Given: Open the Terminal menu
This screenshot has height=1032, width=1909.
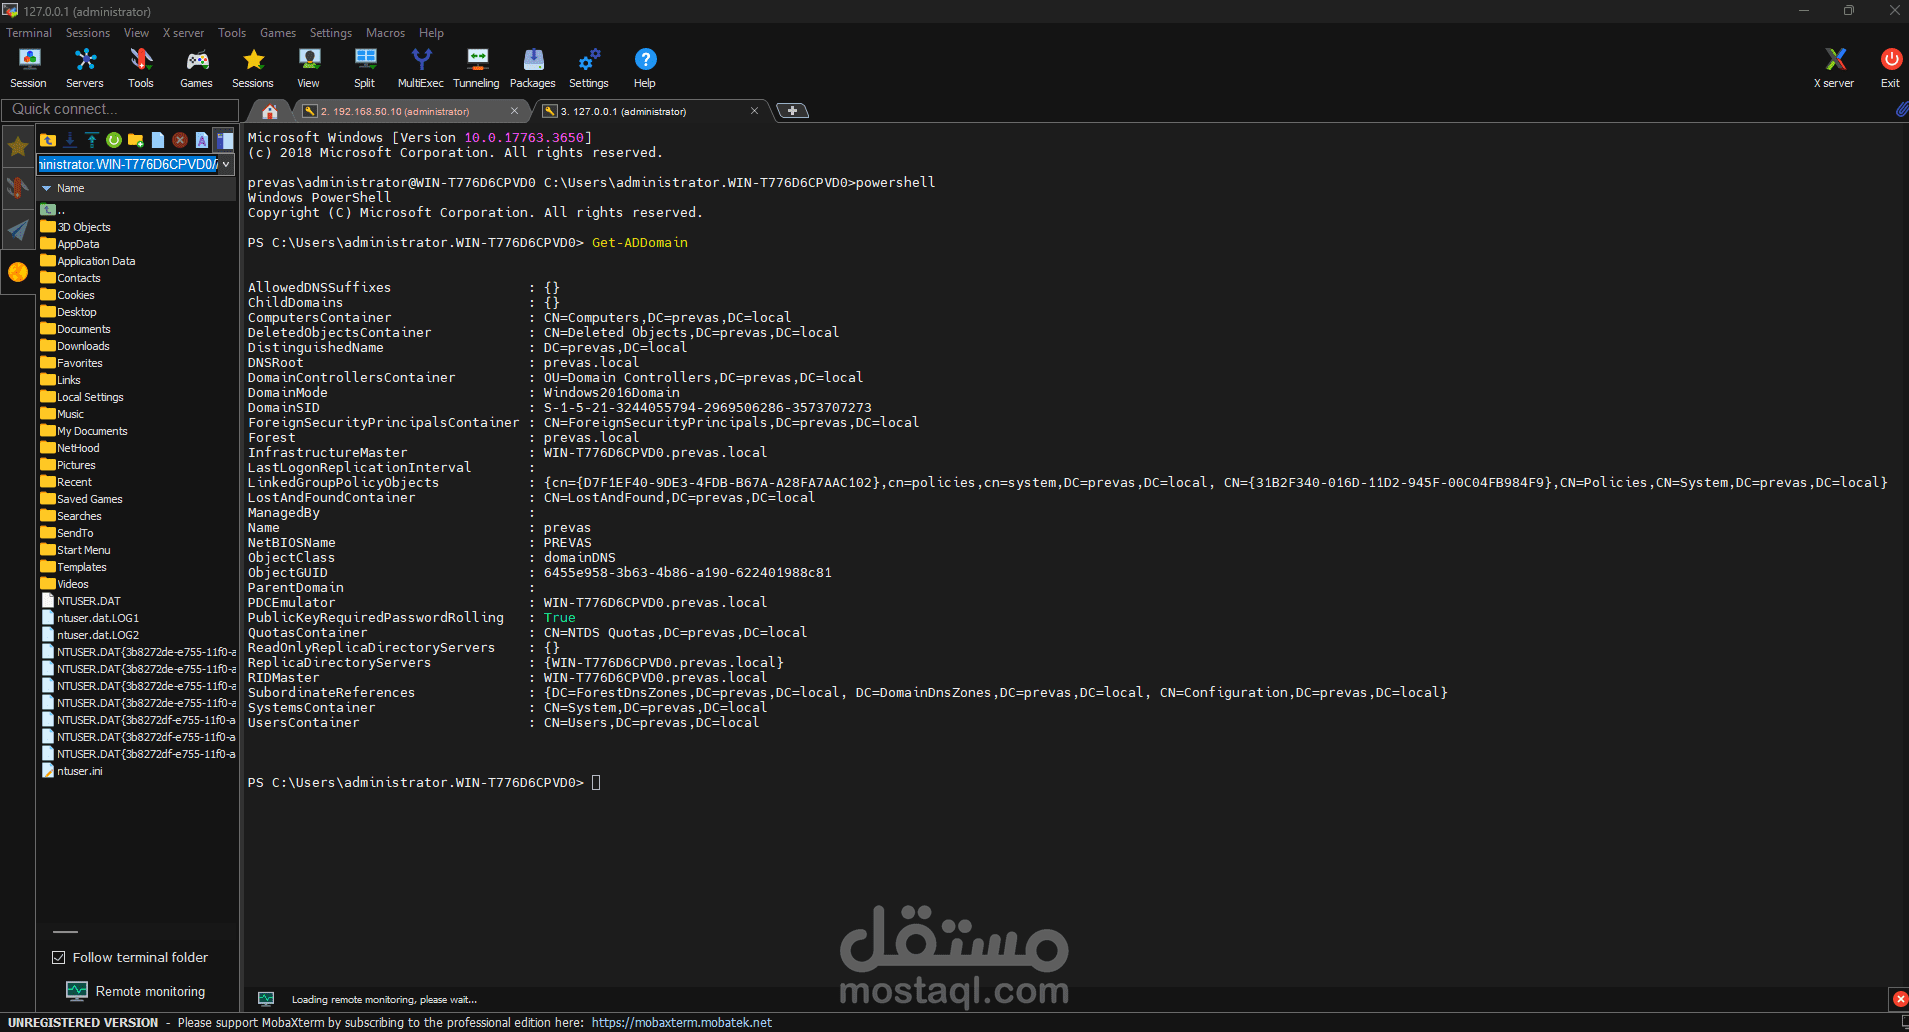Looking at the screenshot, I should point(29,33).
